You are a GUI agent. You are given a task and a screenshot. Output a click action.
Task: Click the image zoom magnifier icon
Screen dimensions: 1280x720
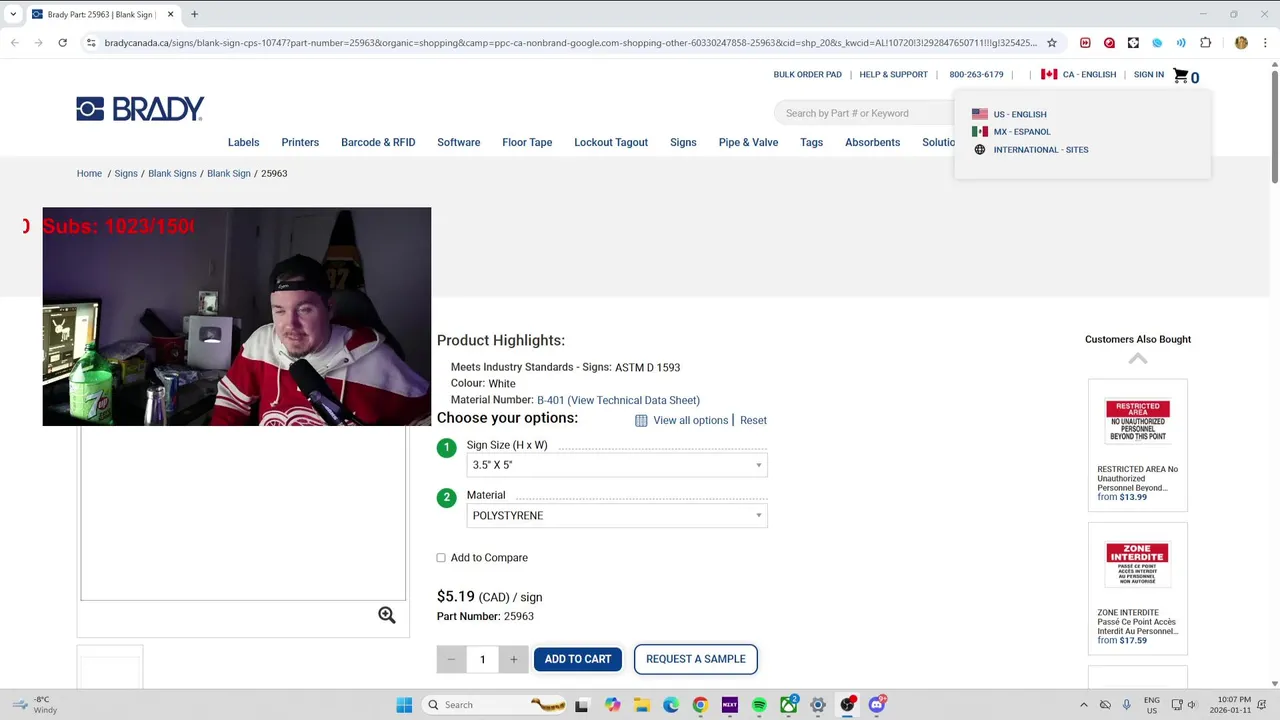pos(387,615)
